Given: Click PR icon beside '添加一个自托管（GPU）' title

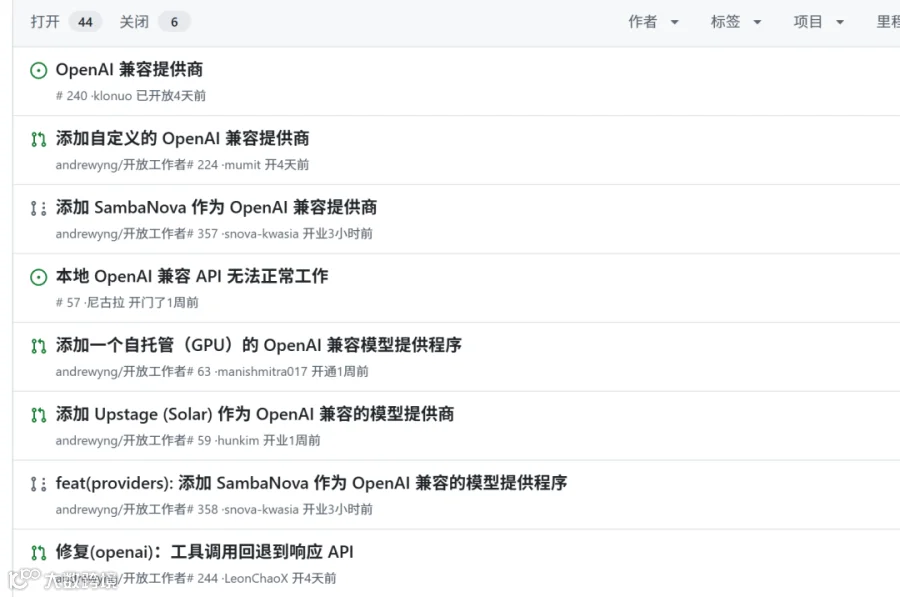Looking at the screenshot, I should (38, 346).
